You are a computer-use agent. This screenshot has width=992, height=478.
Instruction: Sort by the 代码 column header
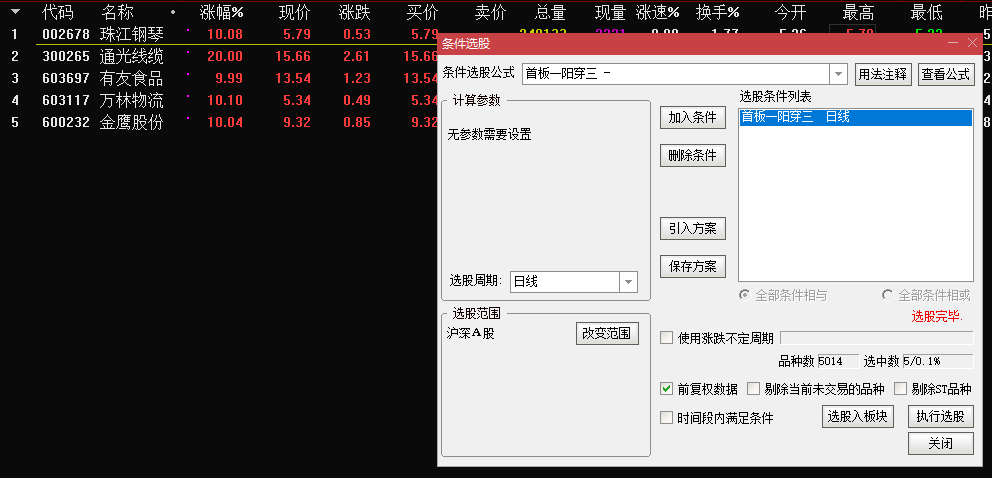click(58, 11)
